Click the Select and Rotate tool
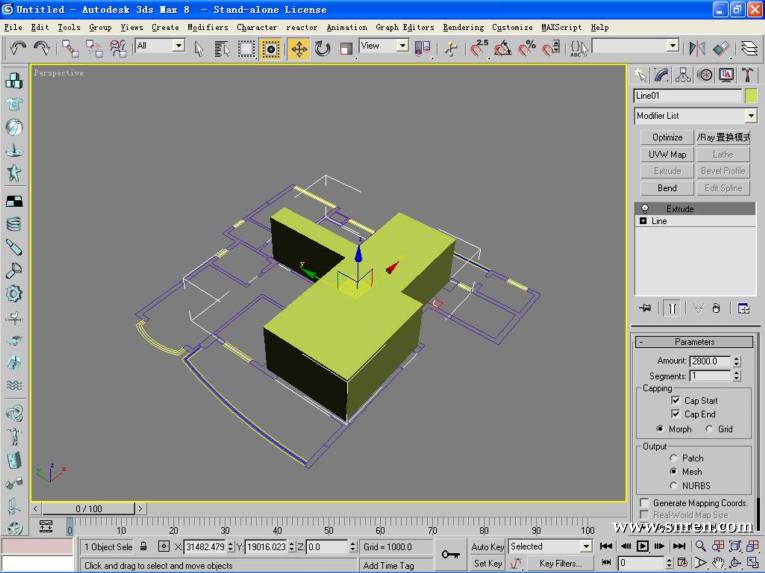Viewport: 765px width, 573px height. 322,48
